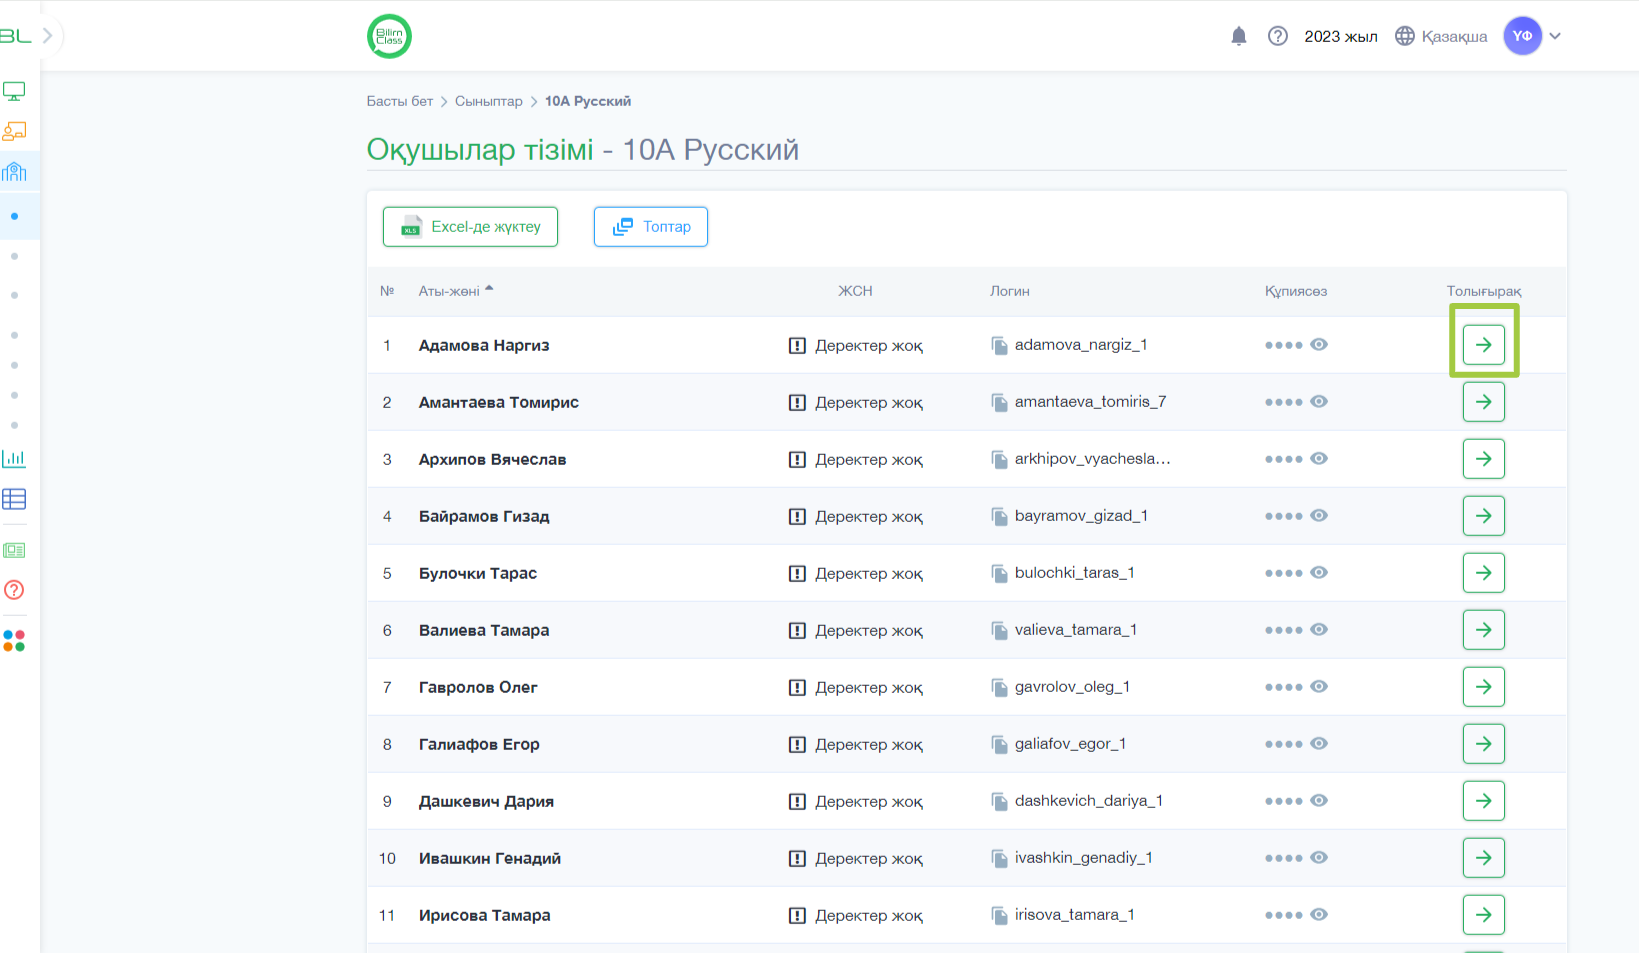
Task: Expand the left sidebar with chevron
Action: tap(47, 36)
